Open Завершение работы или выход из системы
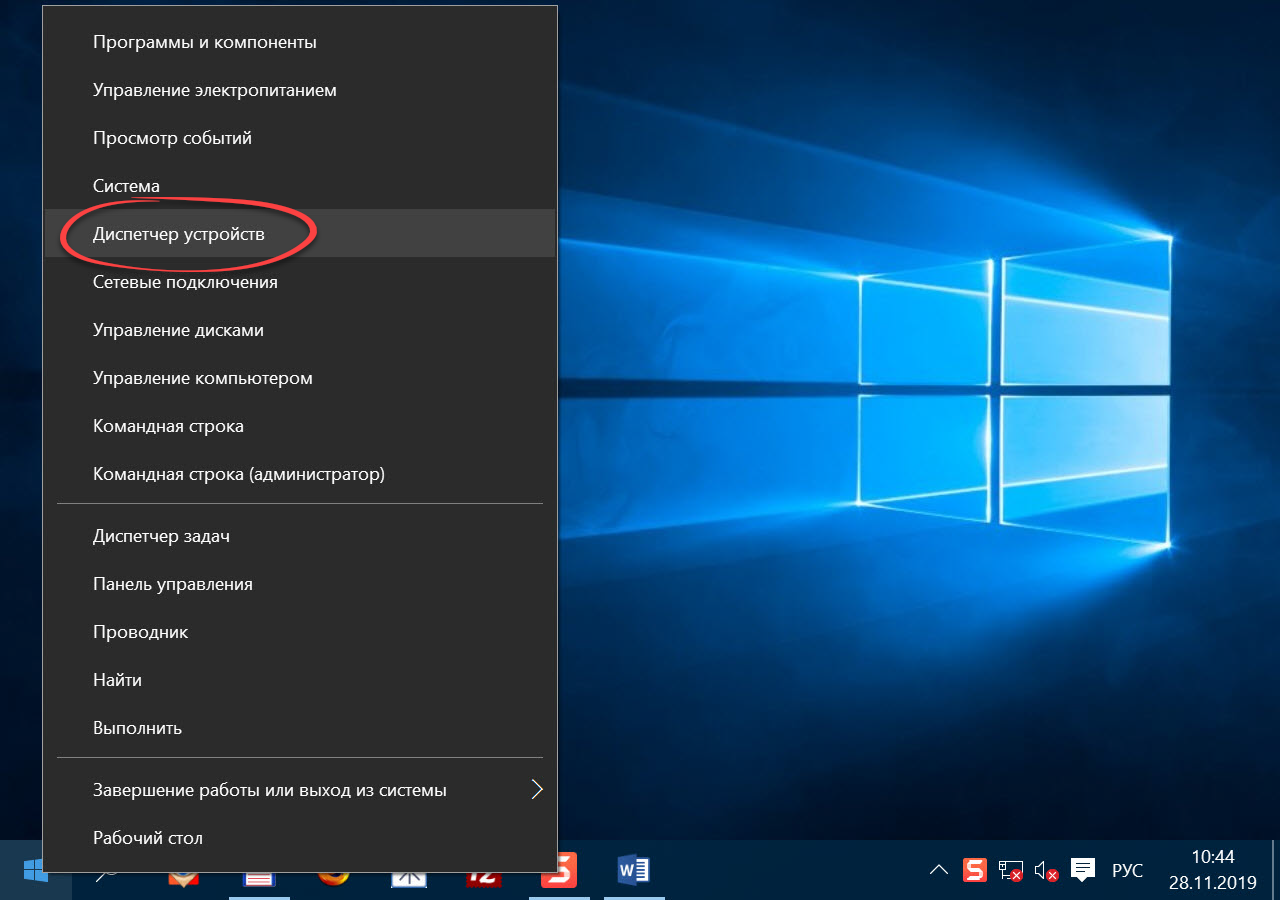The height and width of the screenshot is (900, 1280). pyautogui.click(x=300, y=790)
